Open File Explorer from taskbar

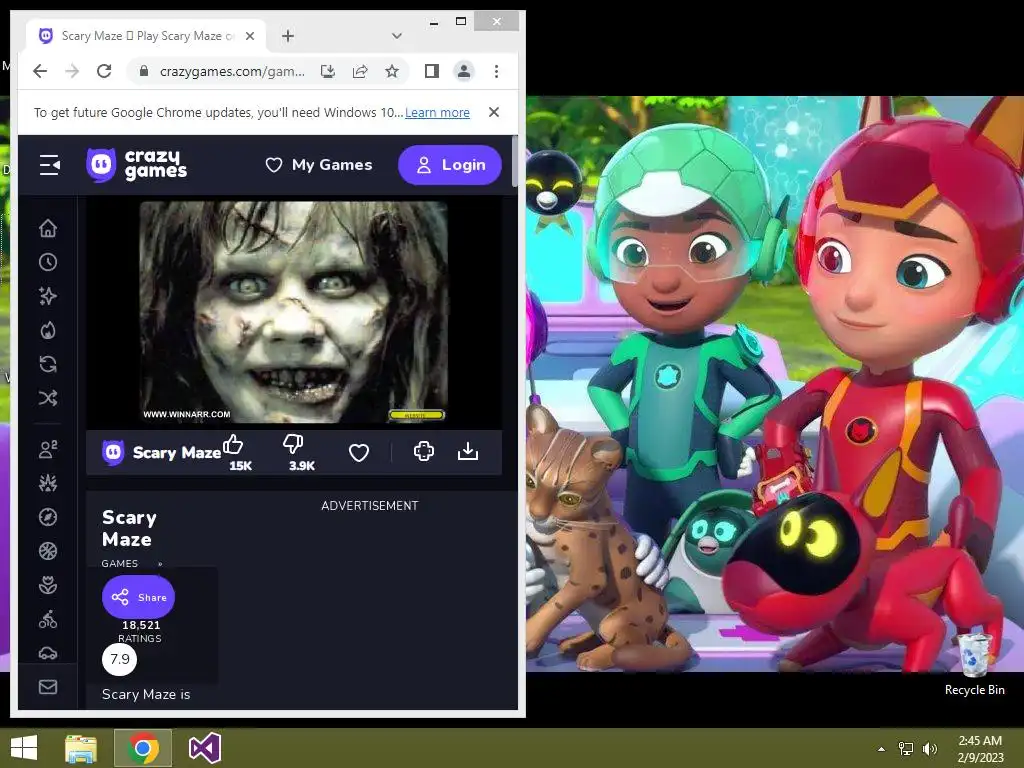click(x=81, y=748)
